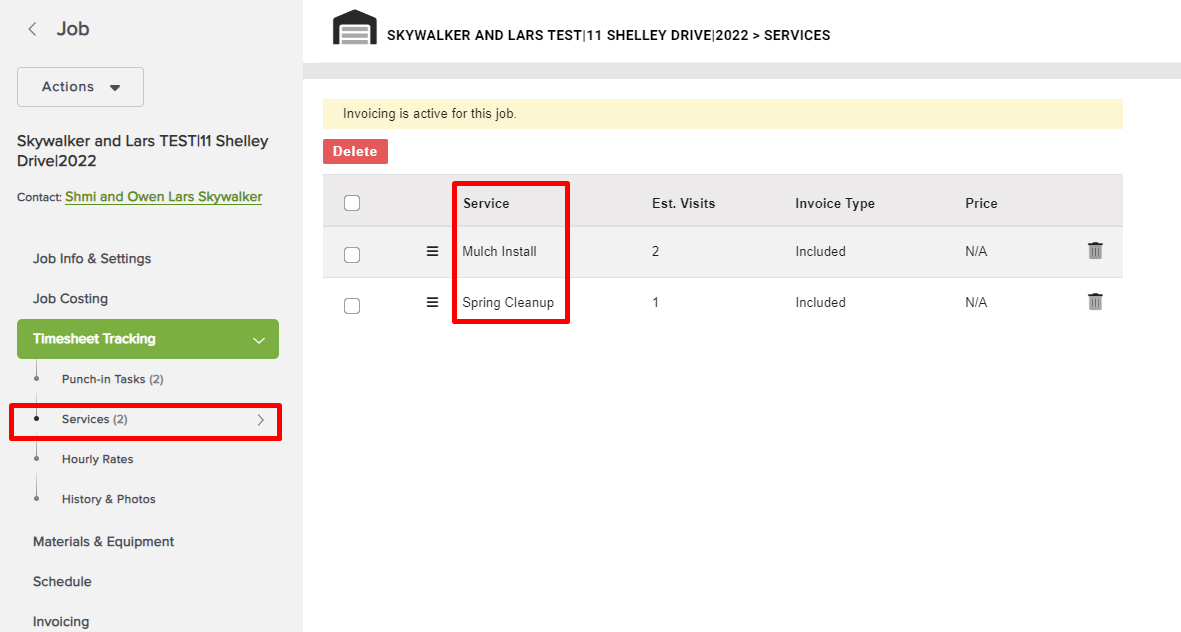Click the Invoice Type column header

835,203
